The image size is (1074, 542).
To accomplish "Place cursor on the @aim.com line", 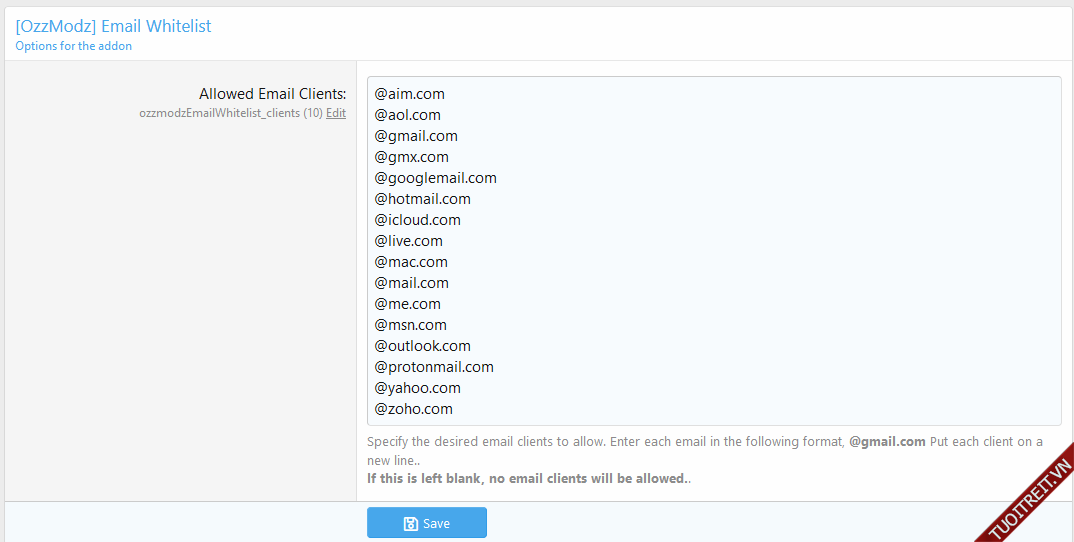I will pyautogui.click(x=410, y=94).
